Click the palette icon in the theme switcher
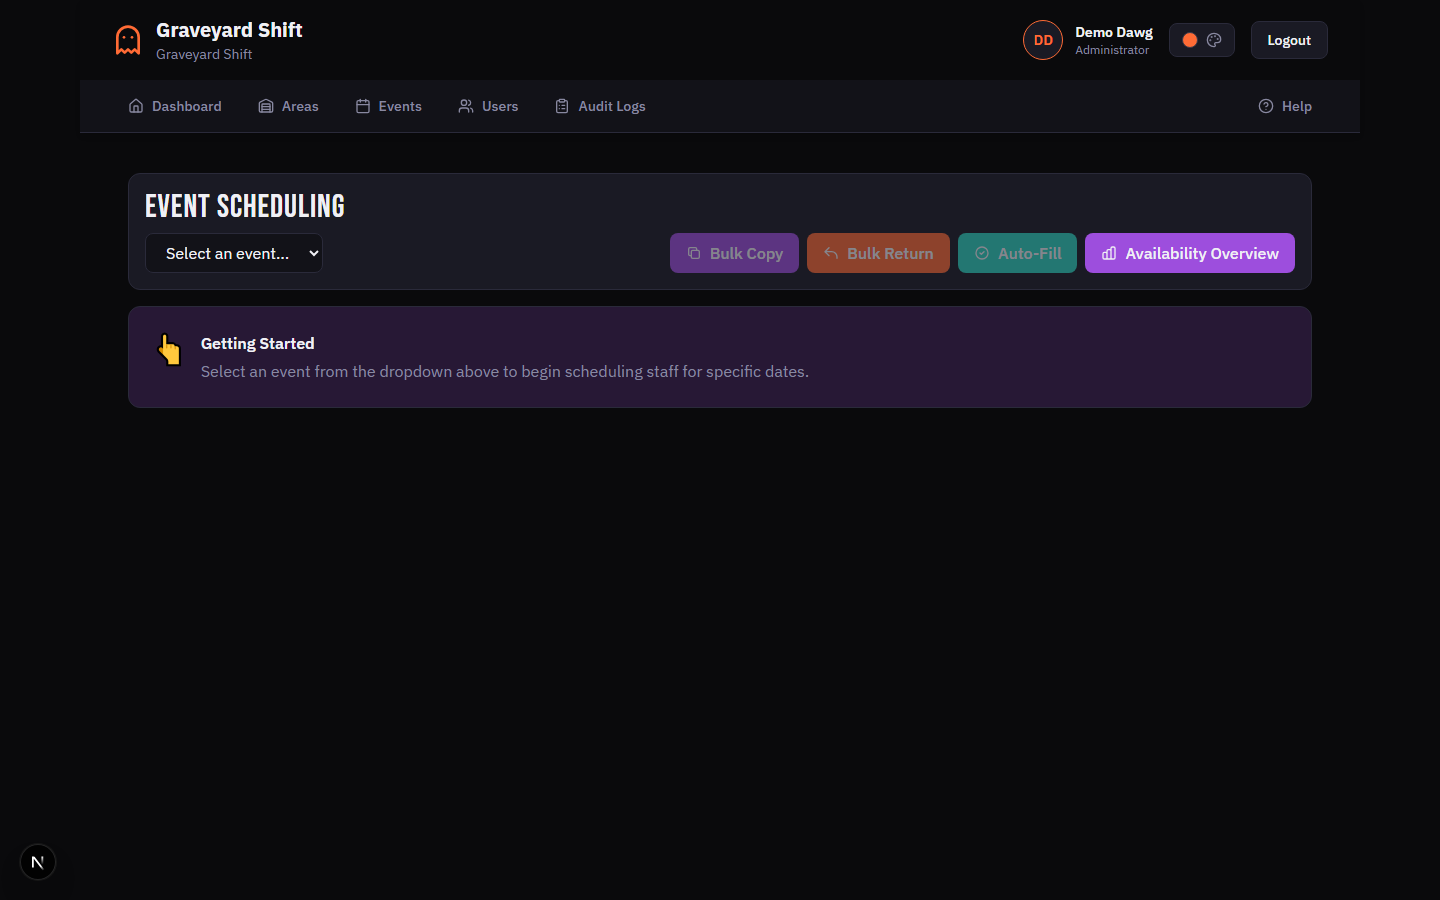The height and width of the screenshot is (900, 1440). 1215,39
